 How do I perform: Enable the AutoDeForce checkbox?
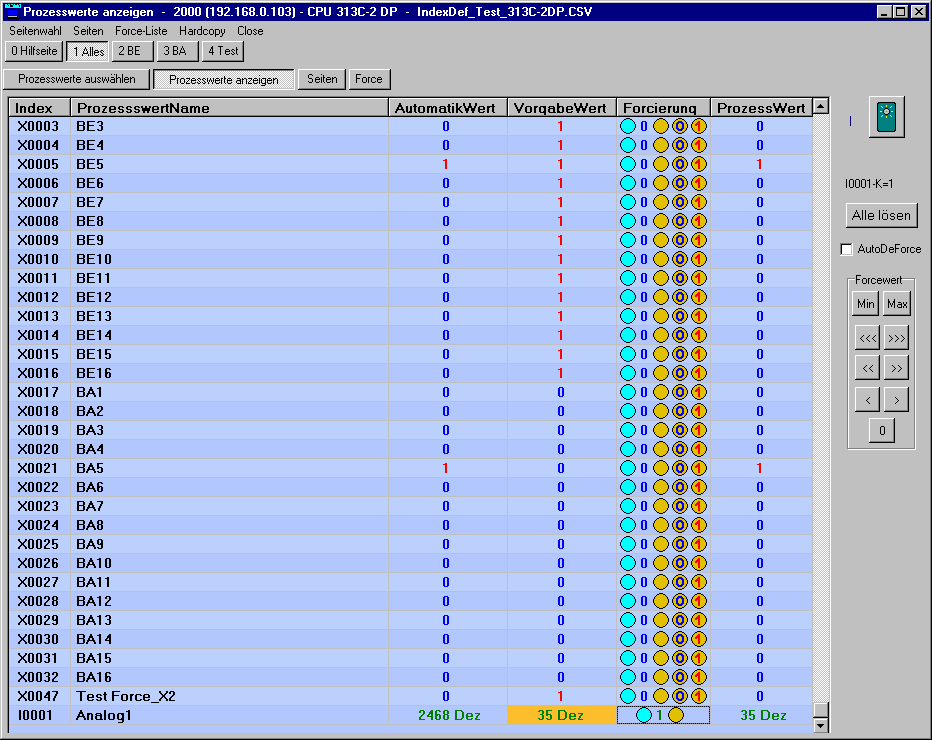[847, 249]
